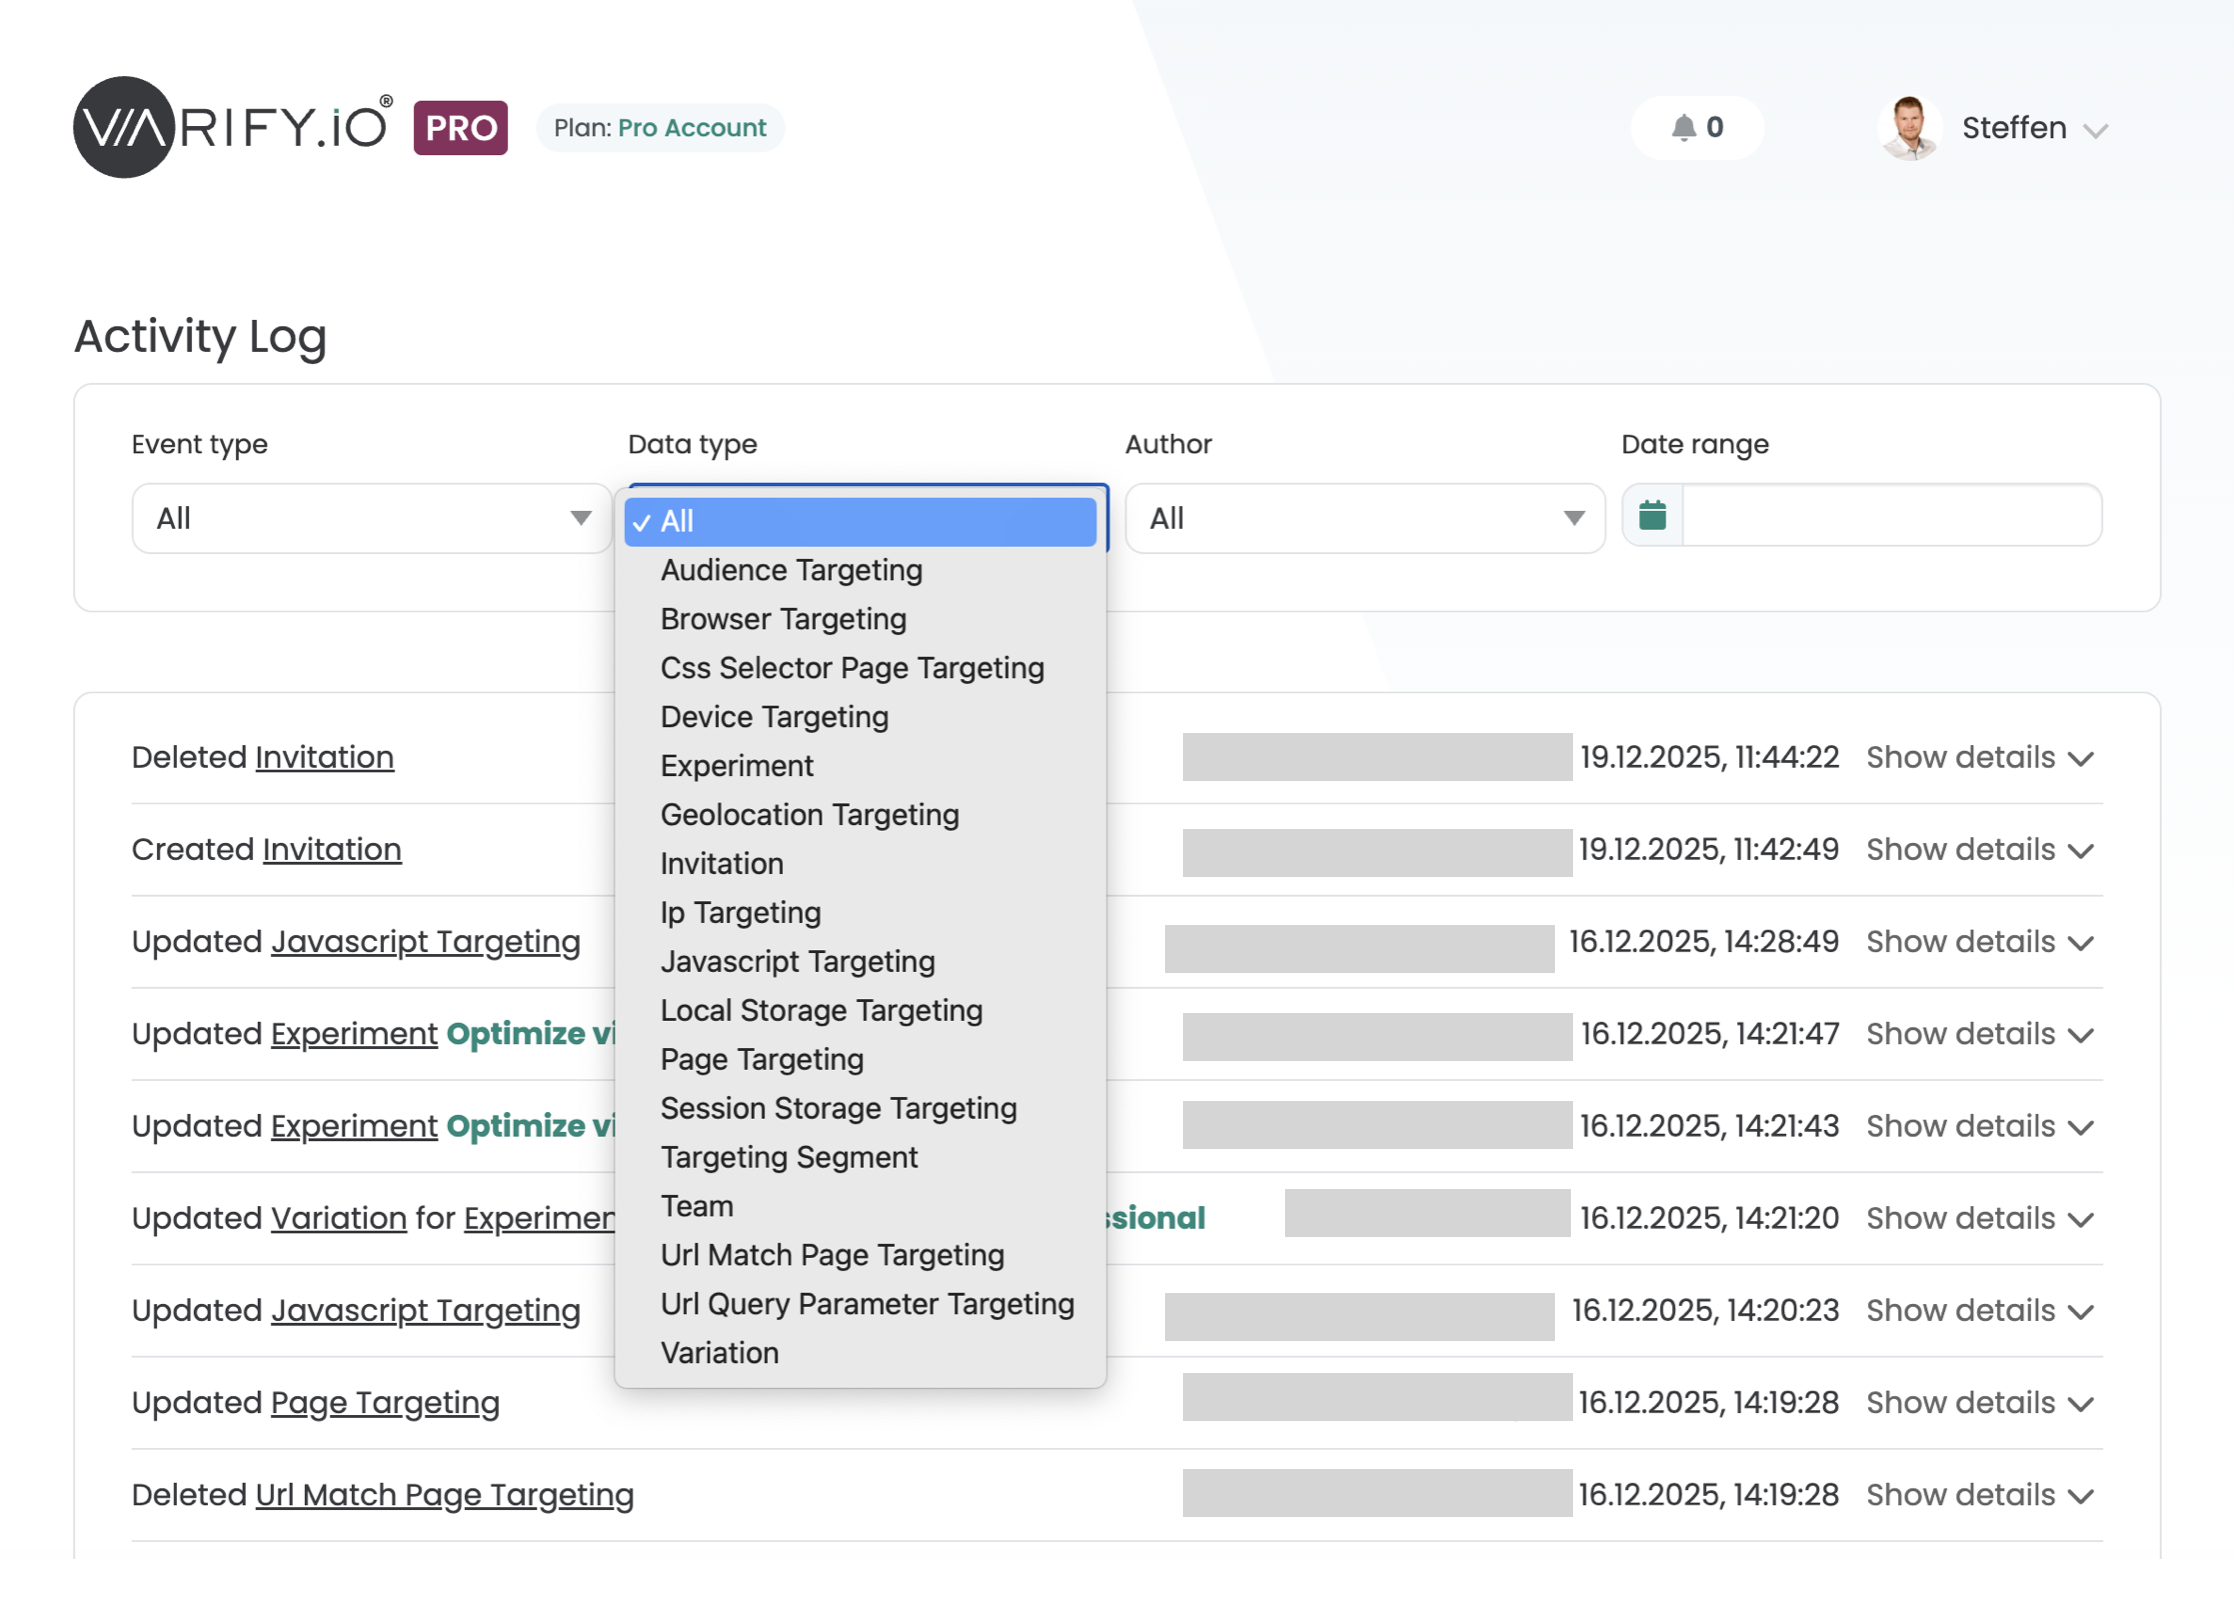Open the Event type dropdown
The width and height of the screenshot is (2234, 1606).
371,518
